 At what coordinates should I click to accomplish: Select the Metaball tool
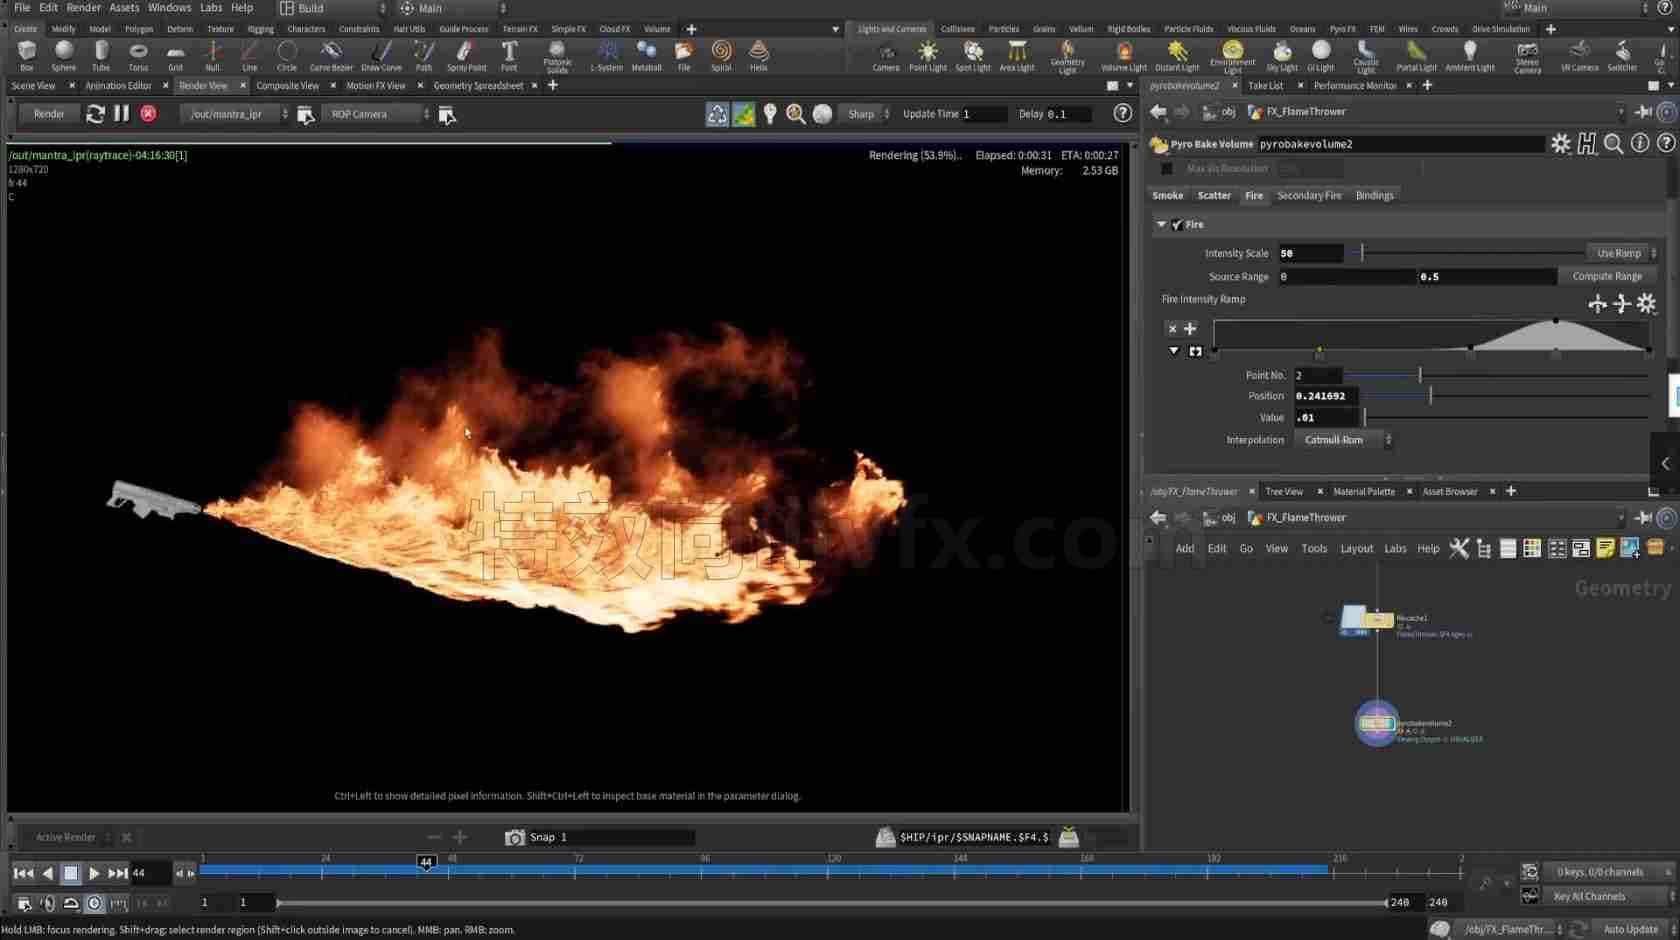[646, 56]
